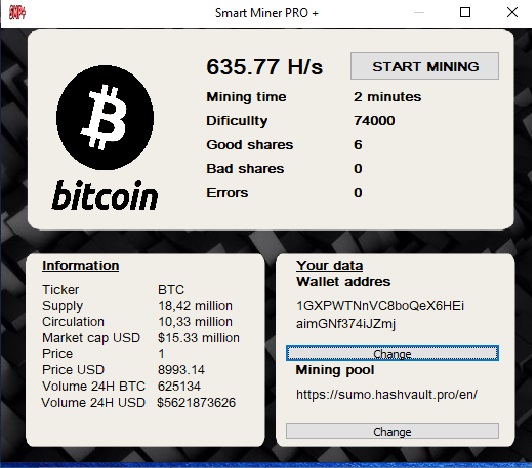Change the mining pool via the bottom Change button
The height and width of the screenshot is (468, 532).
click(392, 431)
